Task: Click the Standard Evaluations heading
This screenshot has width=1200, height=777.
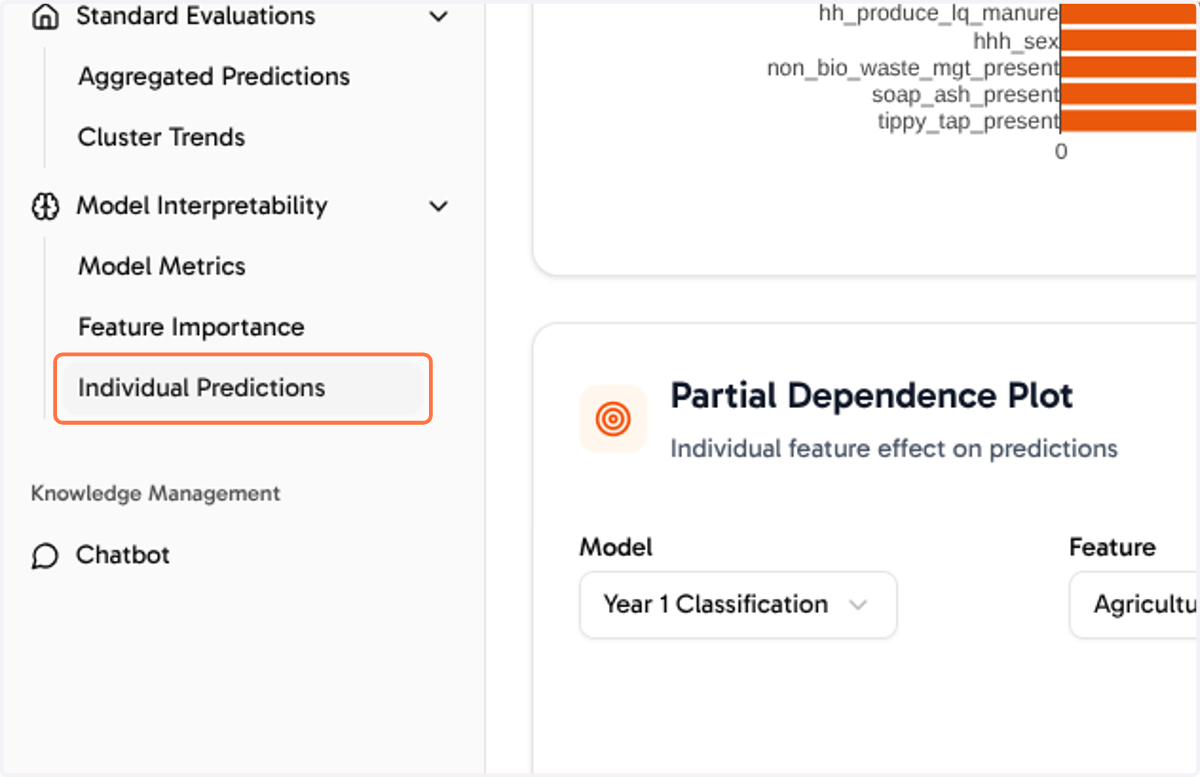Action: click(196, 16)
